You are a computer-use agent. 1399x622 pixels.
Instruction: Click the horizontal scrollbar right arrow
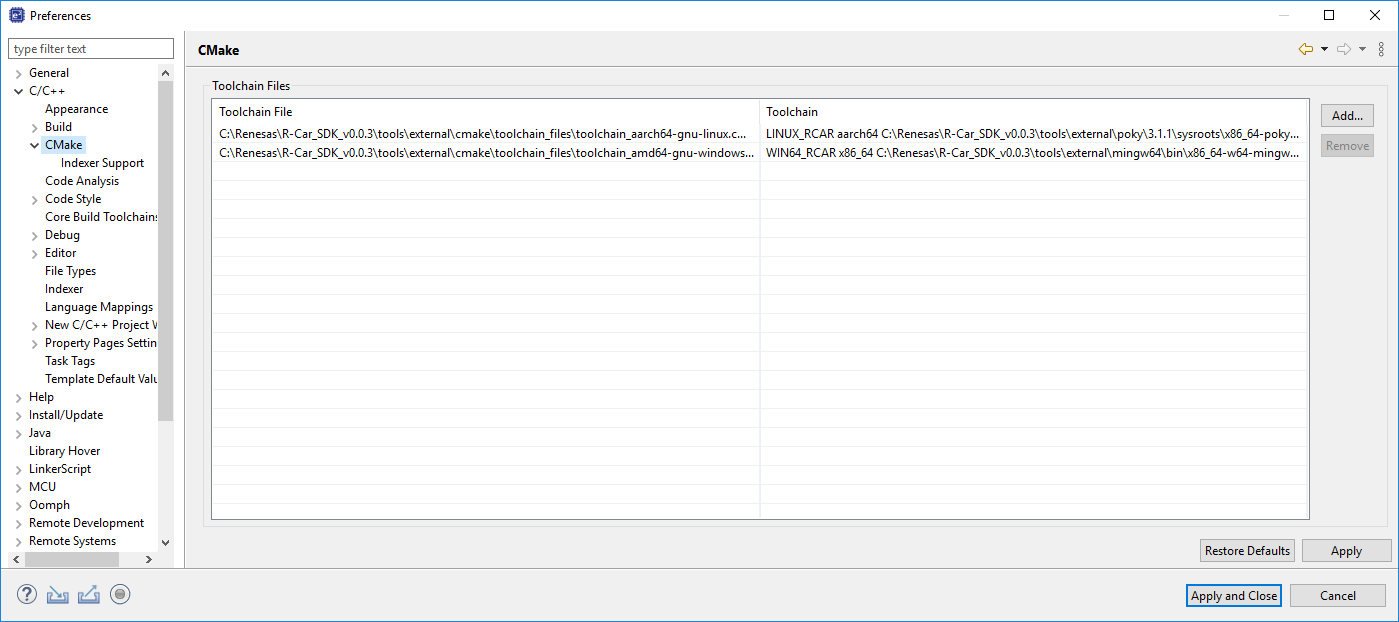click(149, 559)
